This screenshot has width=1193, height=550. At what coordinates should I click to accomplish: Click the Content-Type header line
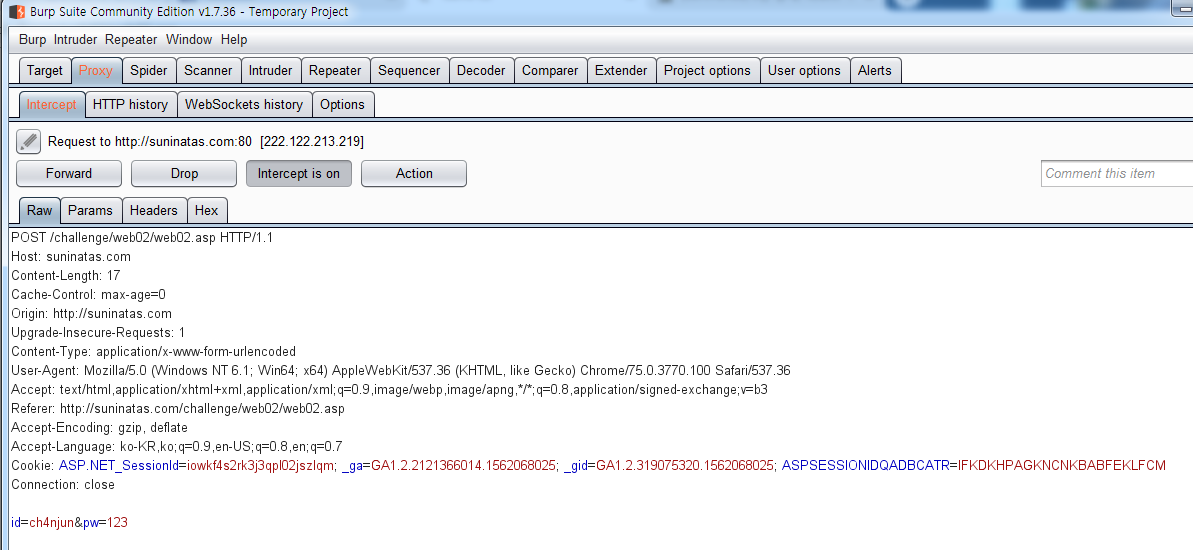coord(154,351)
